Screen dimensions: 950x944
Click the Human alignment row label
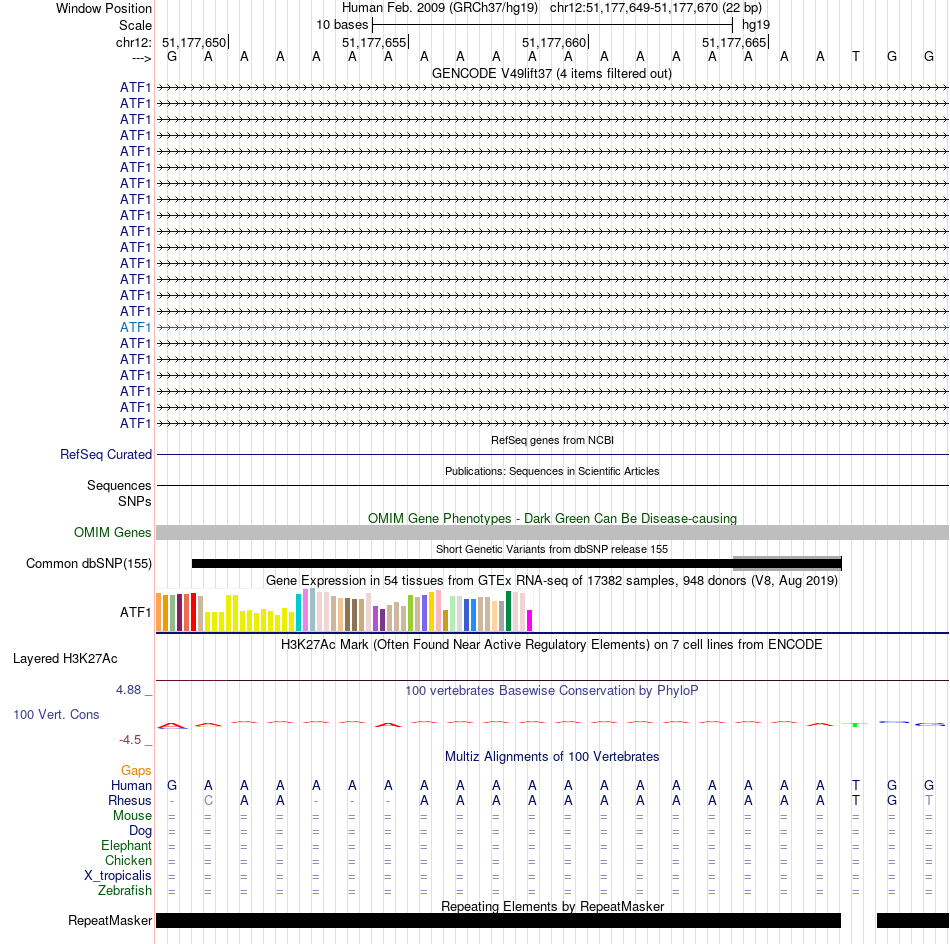coord(131,786)
